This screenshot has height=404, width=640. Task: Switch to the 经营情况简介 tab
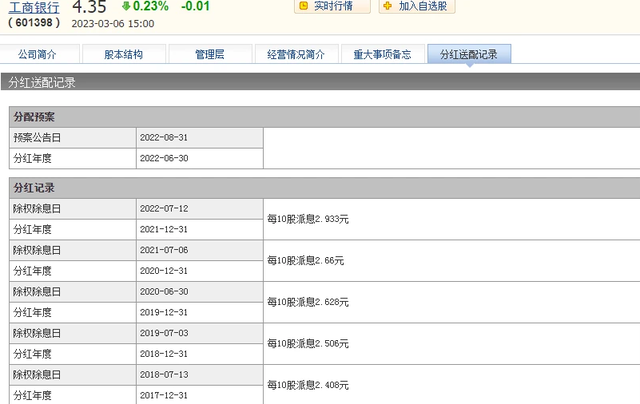click(296, 54)
